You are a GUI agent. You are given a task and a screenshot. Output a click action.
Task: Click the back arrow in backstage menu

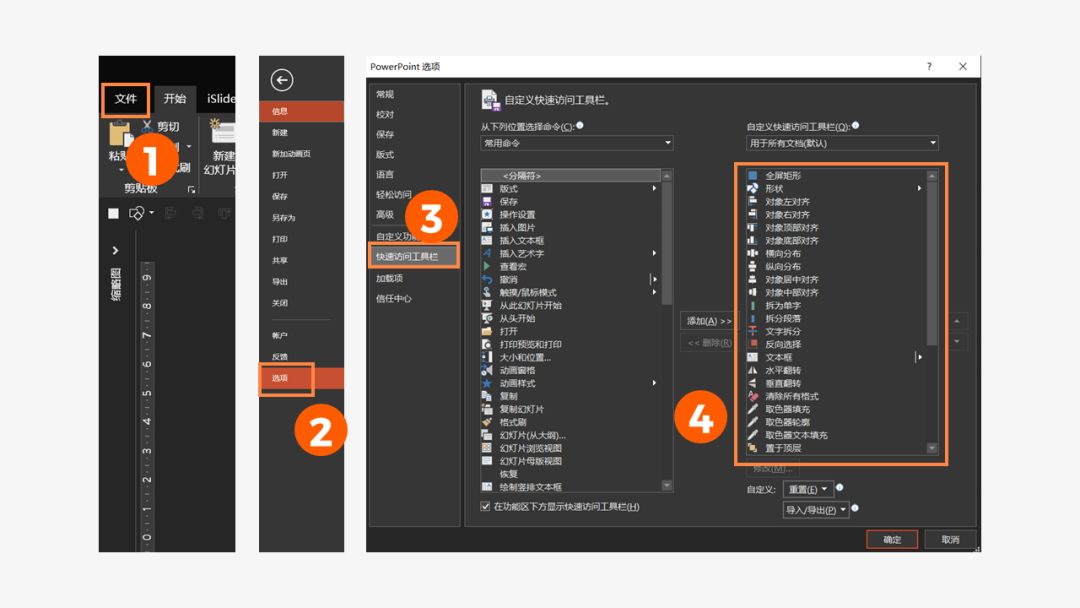click(x=282, y=81)
